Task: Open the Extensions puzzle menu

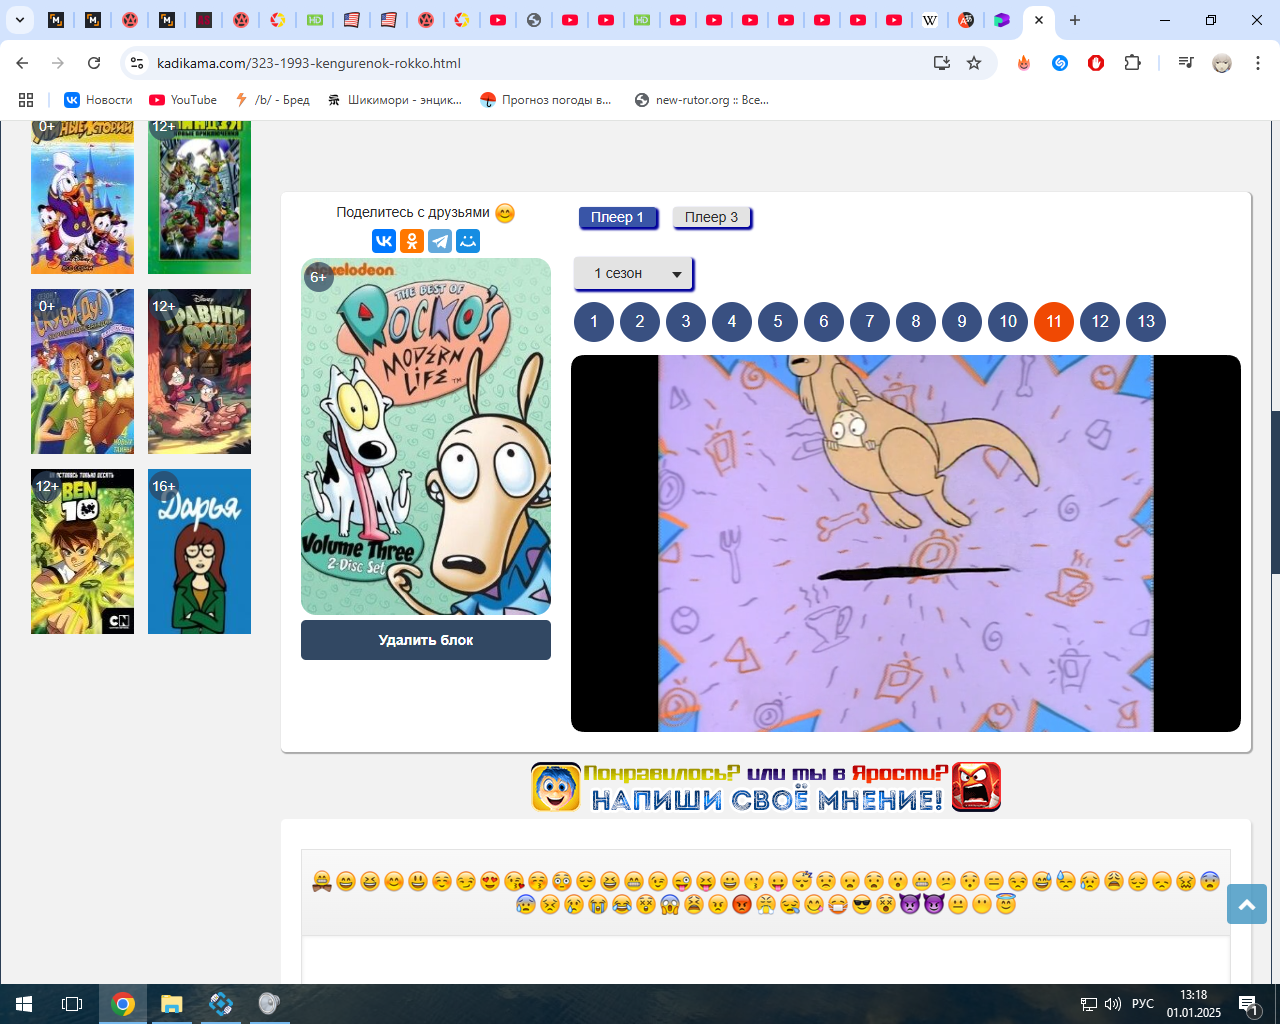Action: coord(1132,63)
